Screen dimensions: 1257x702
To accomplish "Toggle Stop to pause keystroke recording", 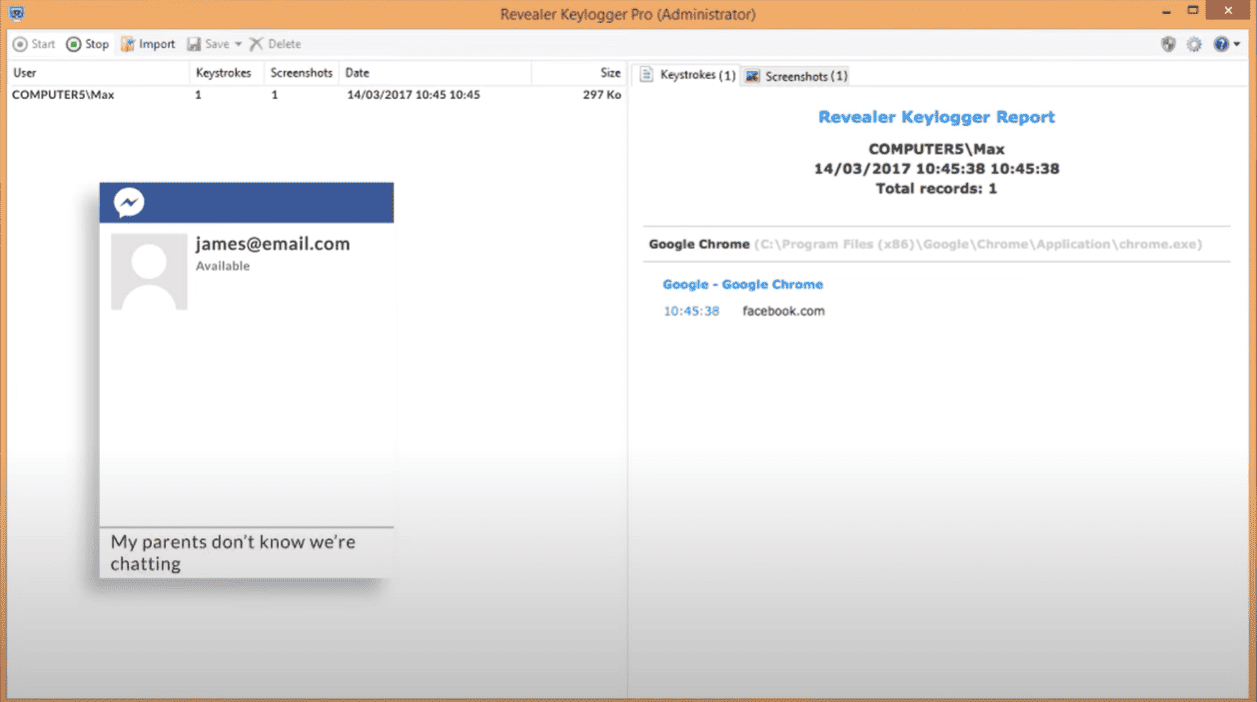I will 88,43.
